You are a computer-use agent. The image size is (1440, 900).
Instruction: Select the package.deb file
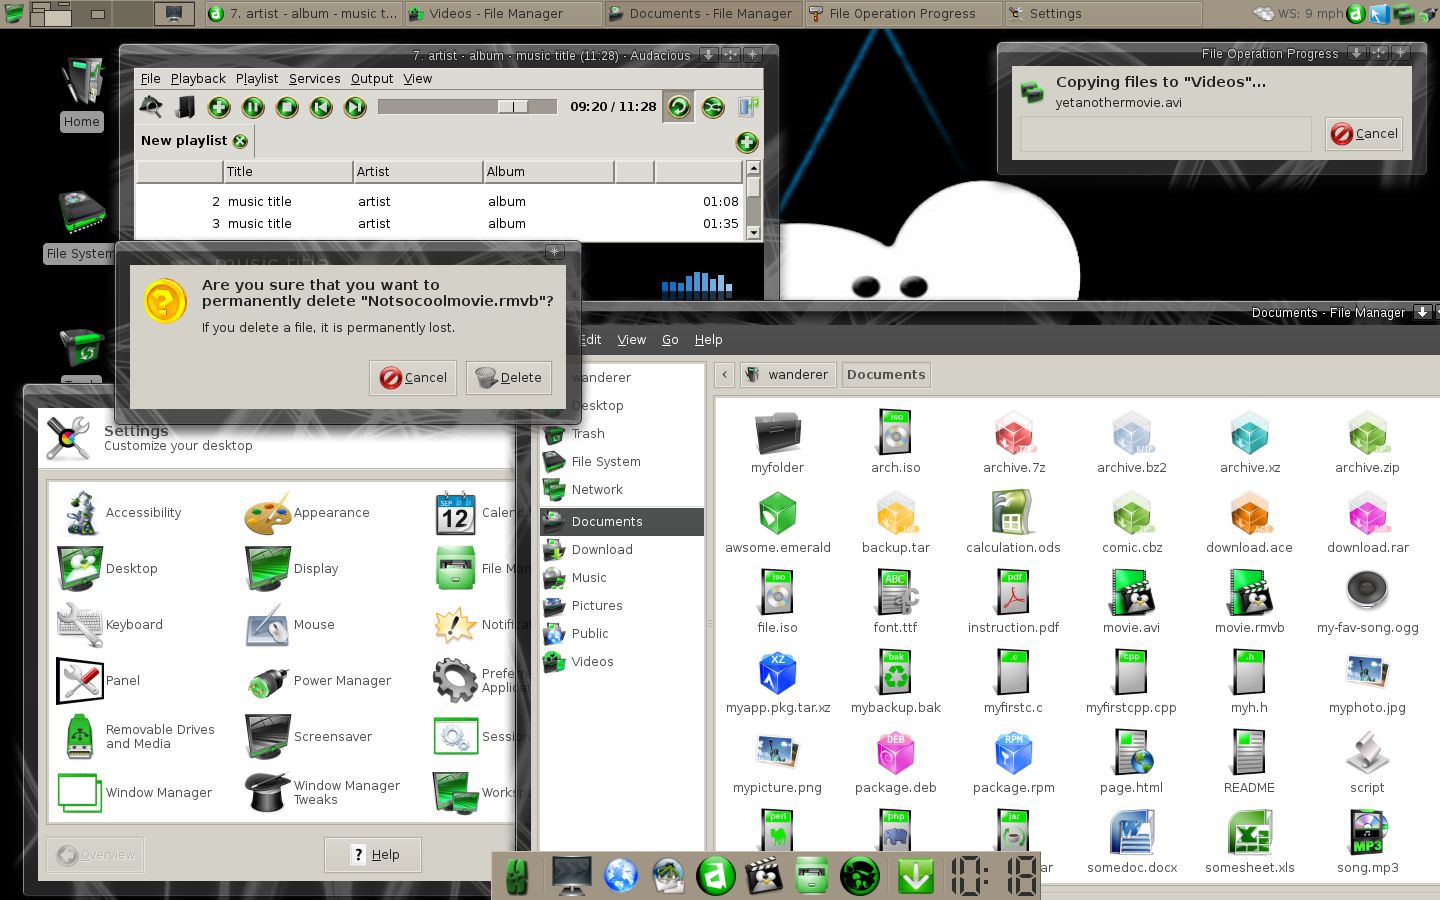[895, 761]
